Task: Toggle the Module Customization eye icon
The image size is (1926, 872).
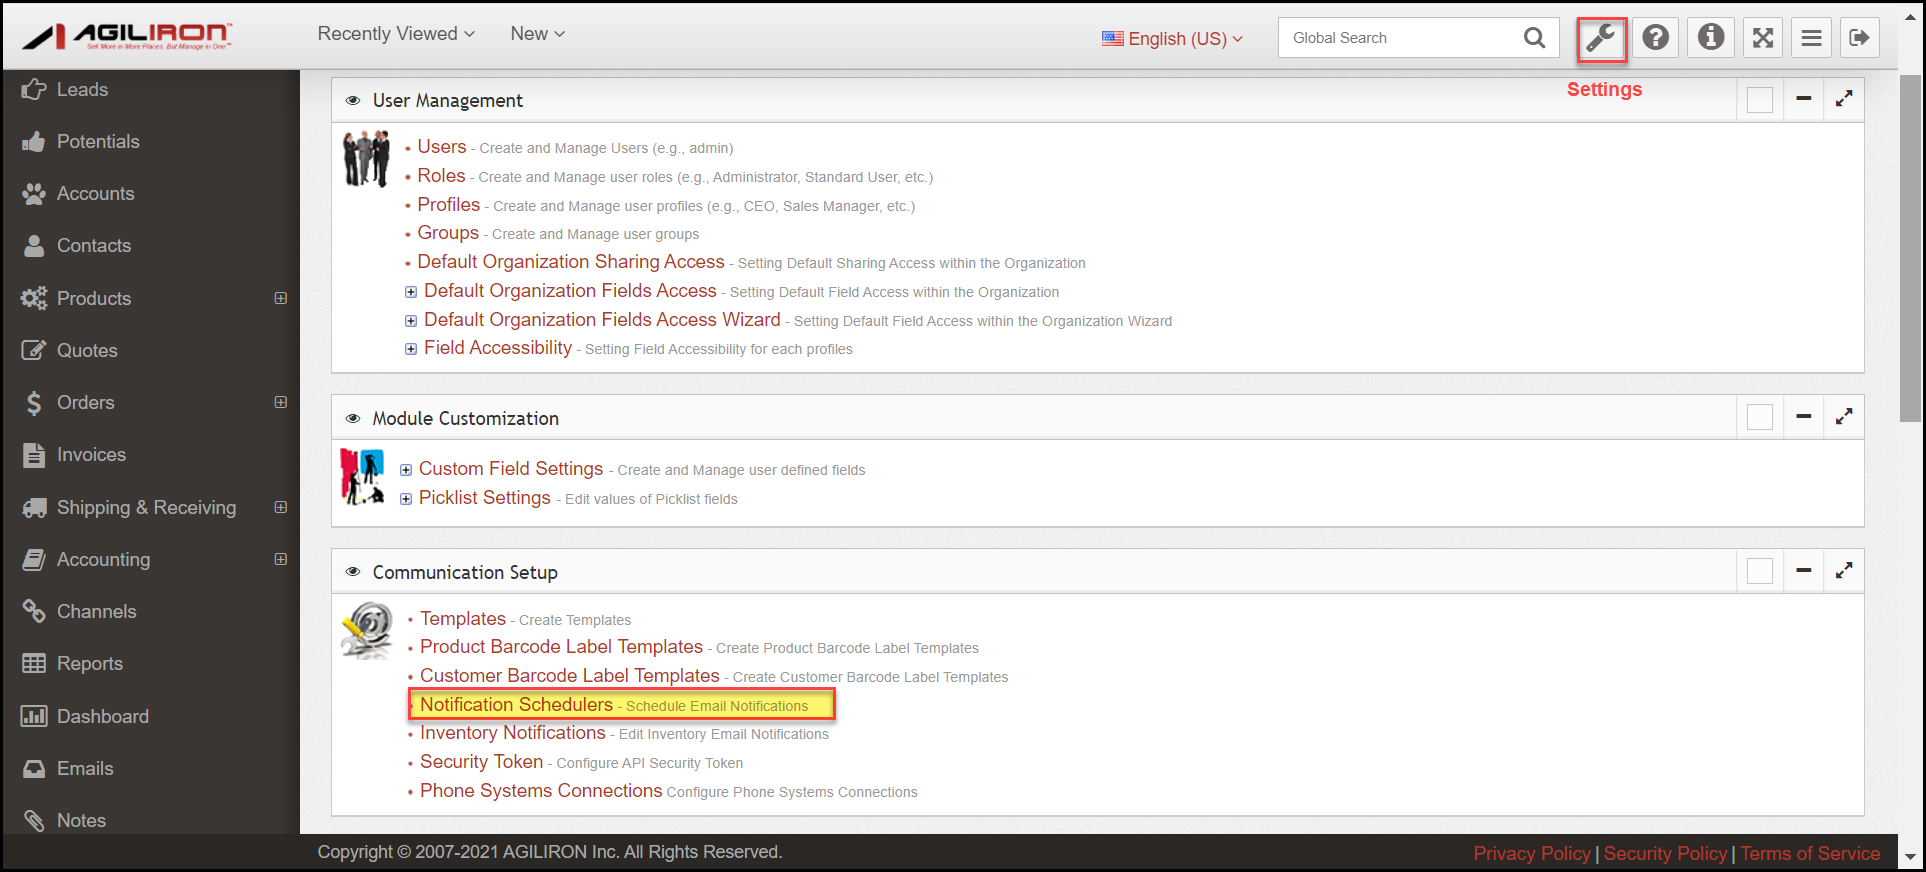Action: [x=353, y=419]
